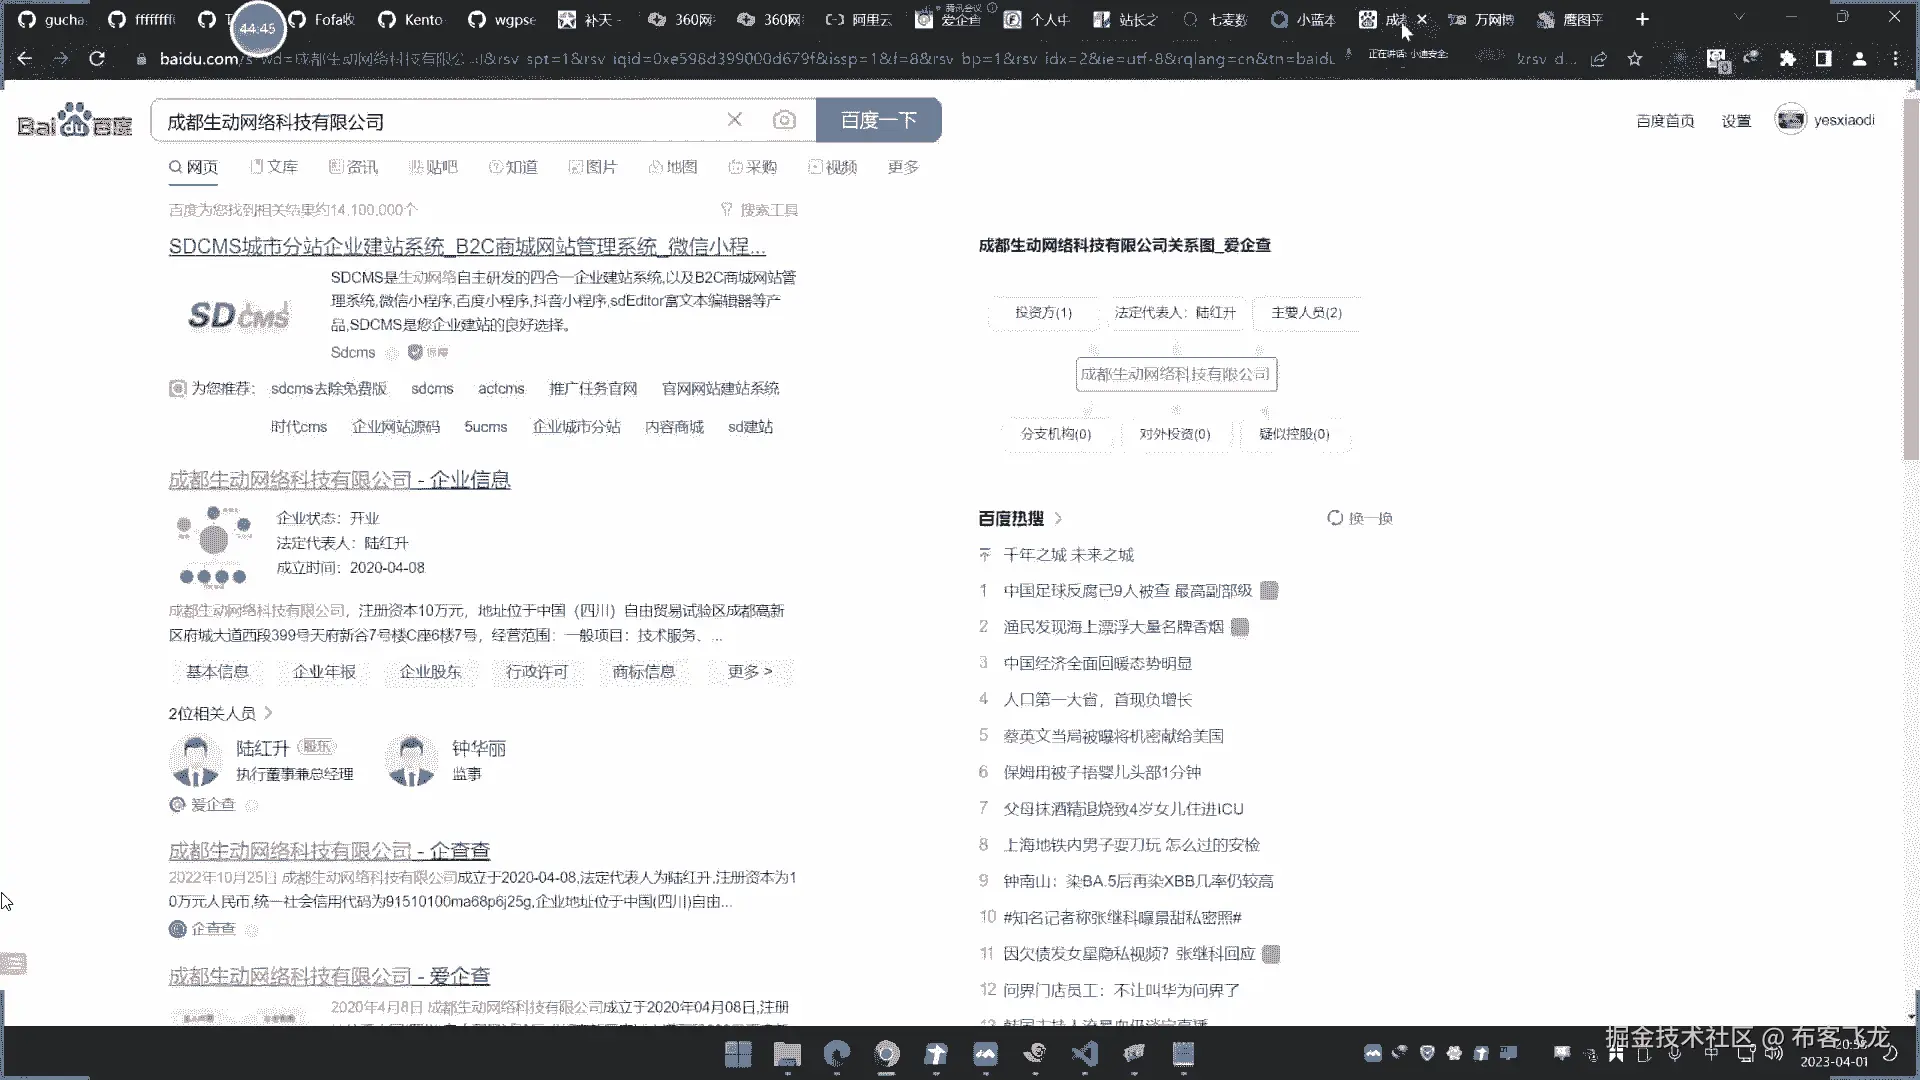
Task: Click the yesxiaodi user avatar
Action: tap(1790, 120)
